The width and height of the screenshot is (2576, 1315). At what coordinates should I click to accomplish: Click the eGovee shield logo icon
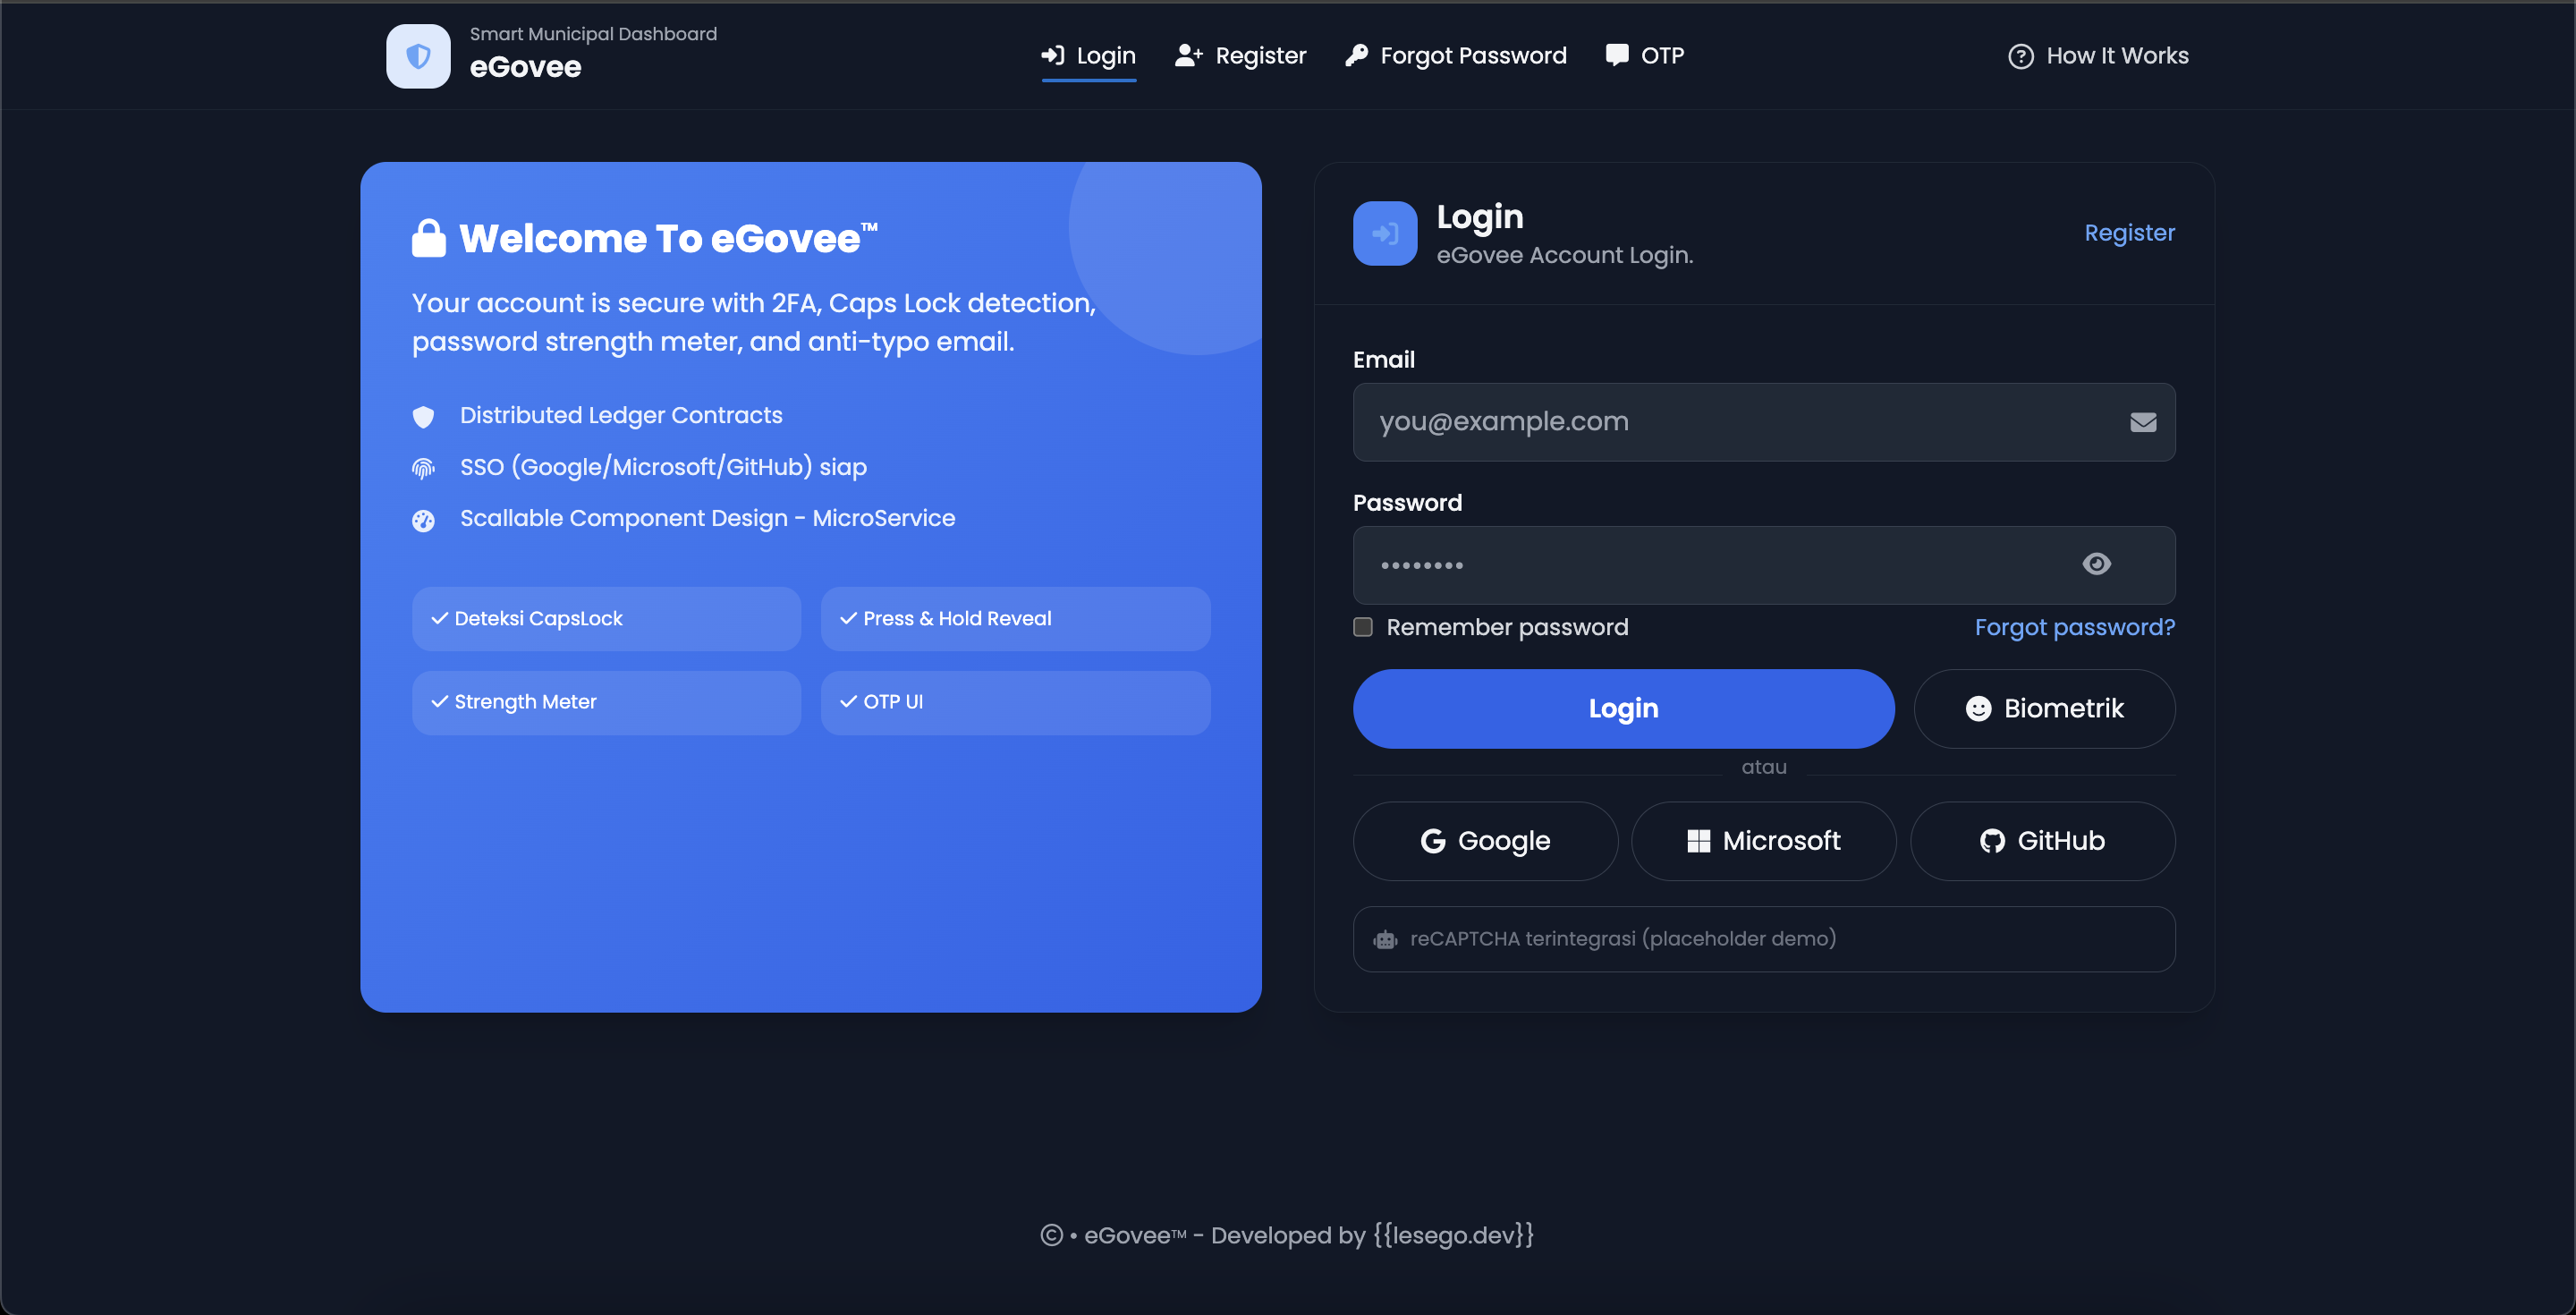tap(418, 56)
